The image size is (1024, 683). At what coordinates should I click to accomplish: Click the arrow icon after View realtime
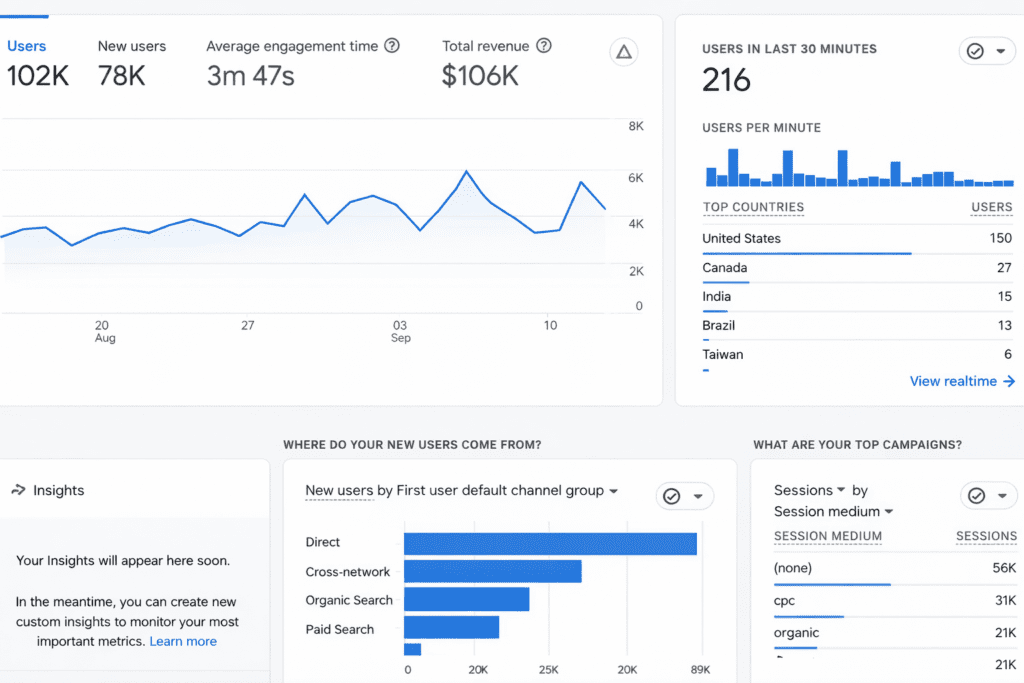(1009, 381)
